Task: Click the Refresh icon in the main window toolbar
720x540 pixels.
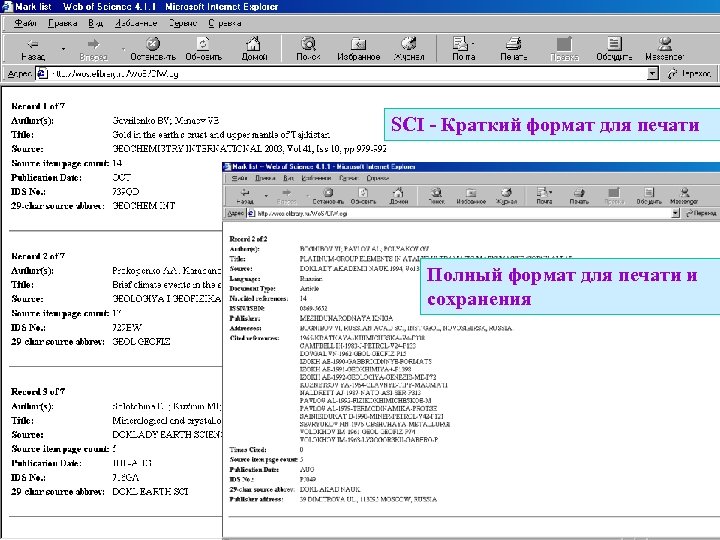Action: pos(203,44)
